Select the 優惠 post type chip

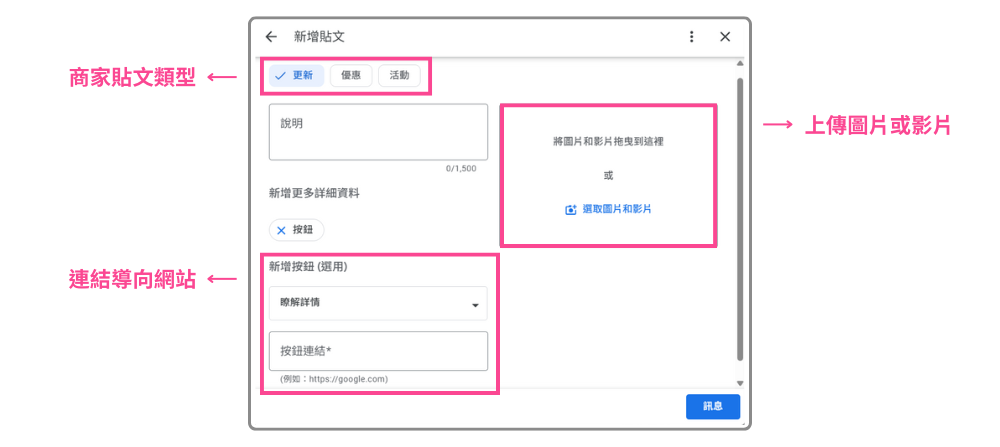tap(351, 75)
